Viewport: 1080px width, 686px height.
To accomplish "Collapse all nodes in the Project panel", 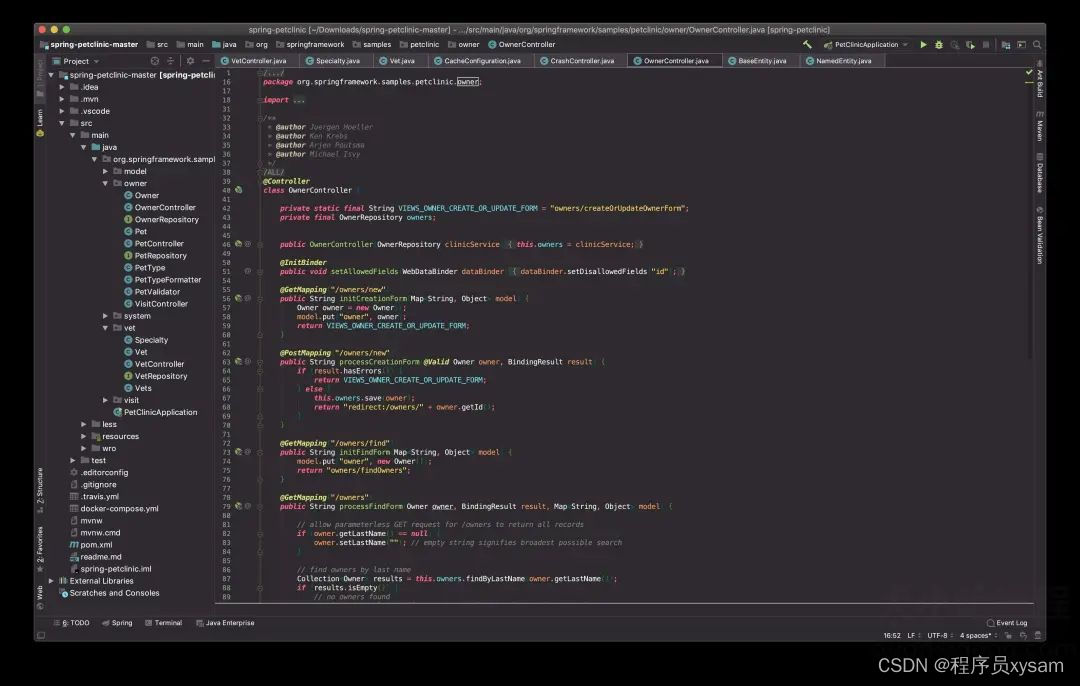I will (171, 61).
